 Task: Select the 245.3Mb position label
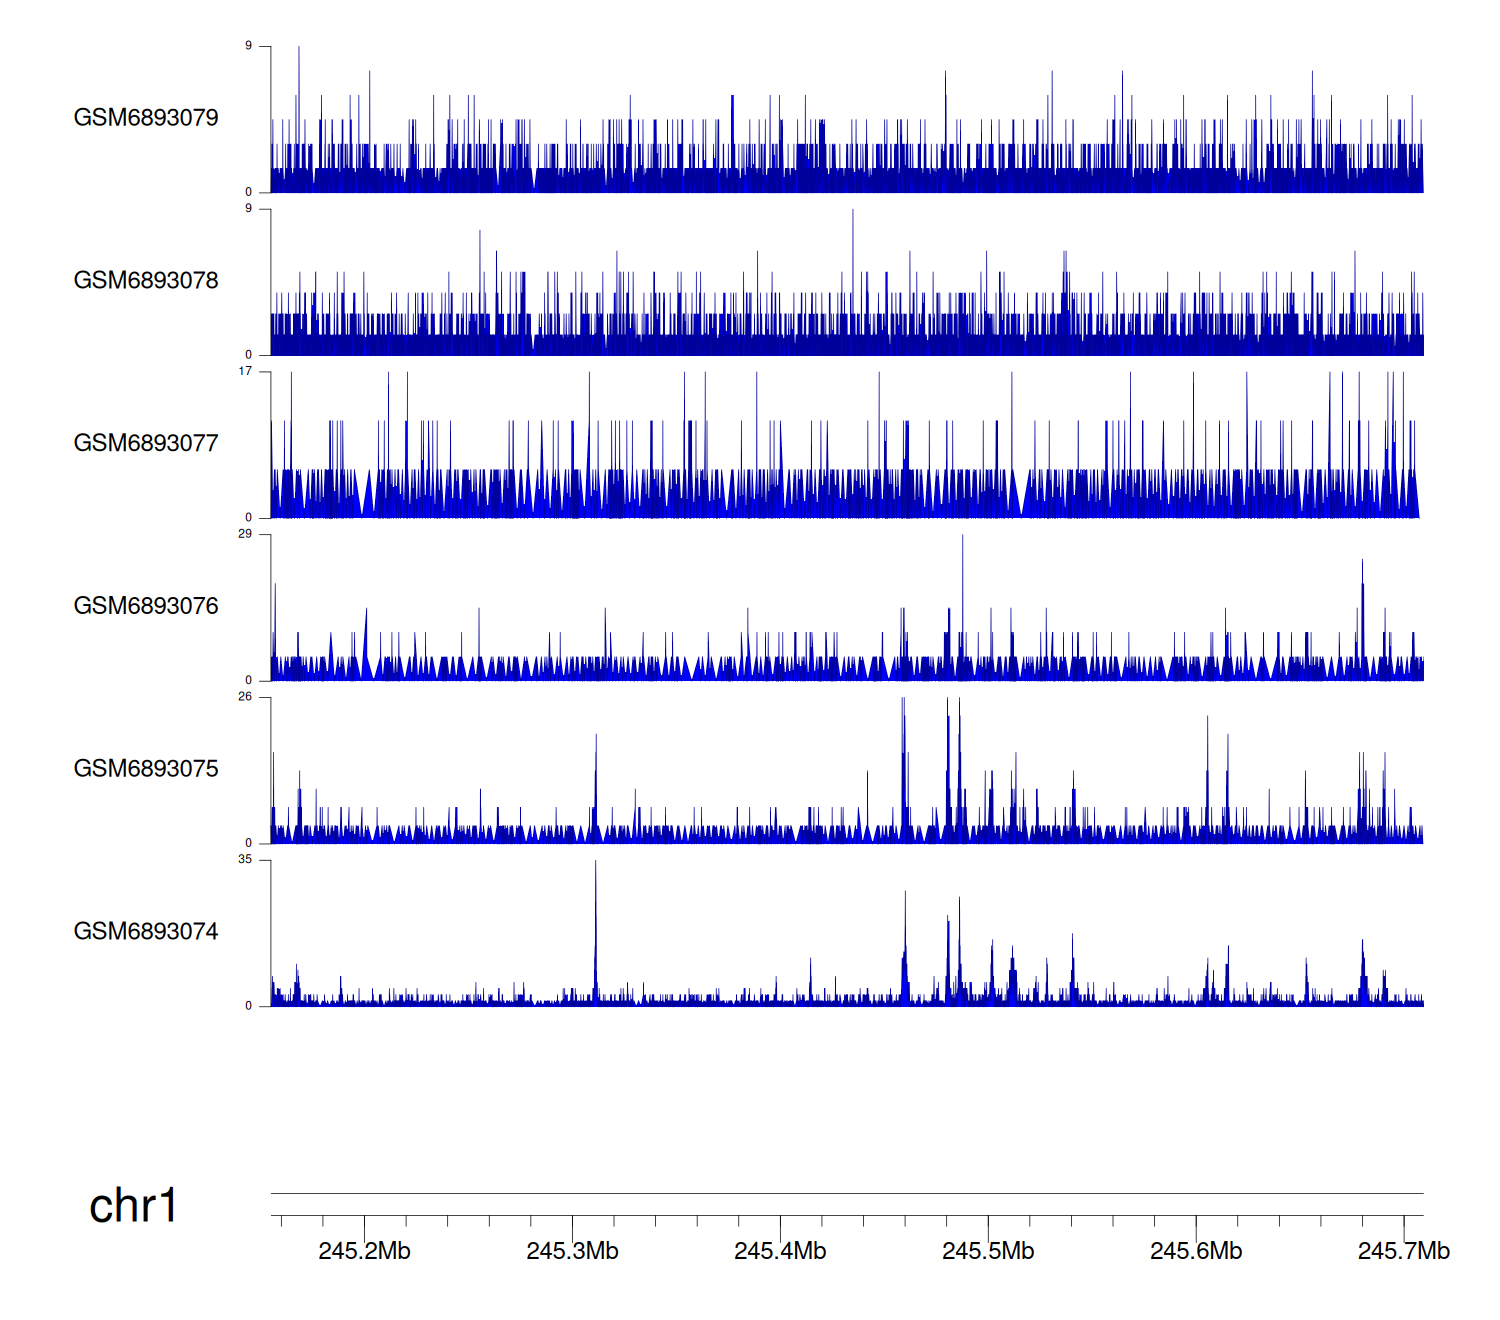point(572,1252)
